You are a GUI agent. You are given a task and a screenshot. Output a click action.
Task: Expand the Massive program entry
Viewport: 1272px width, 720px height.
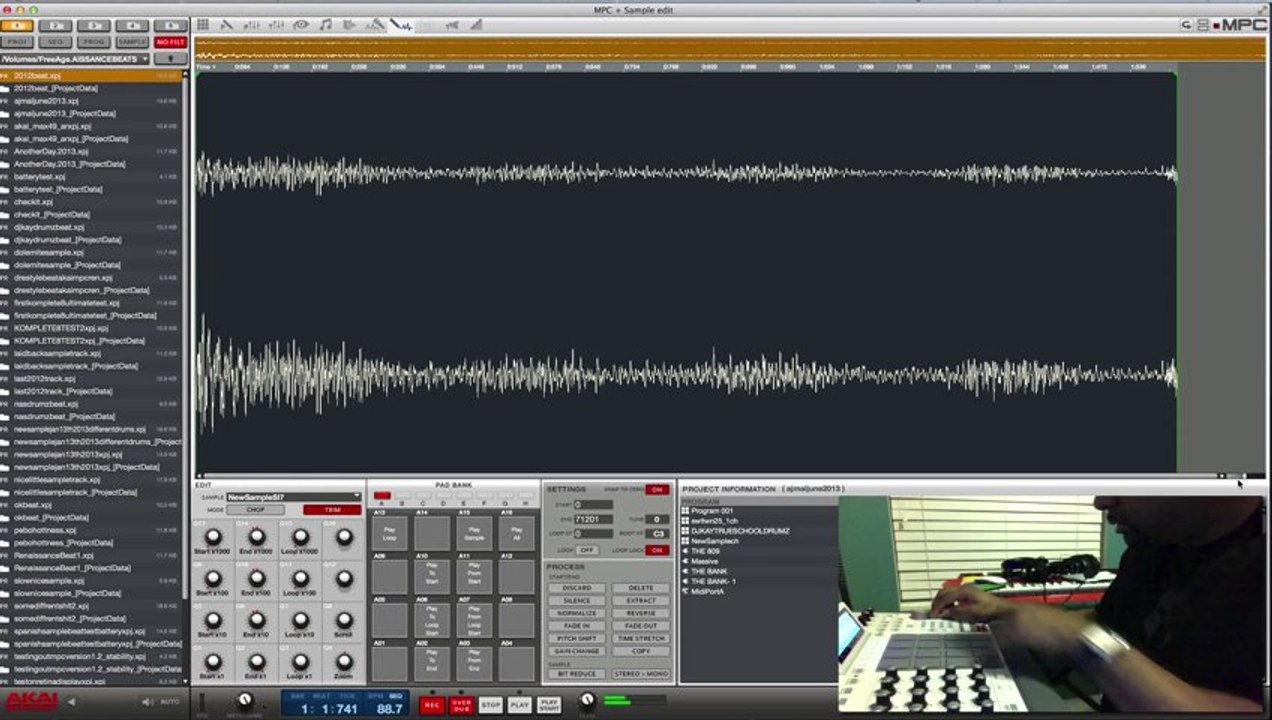pyautogui.click(x=705, y=561)
